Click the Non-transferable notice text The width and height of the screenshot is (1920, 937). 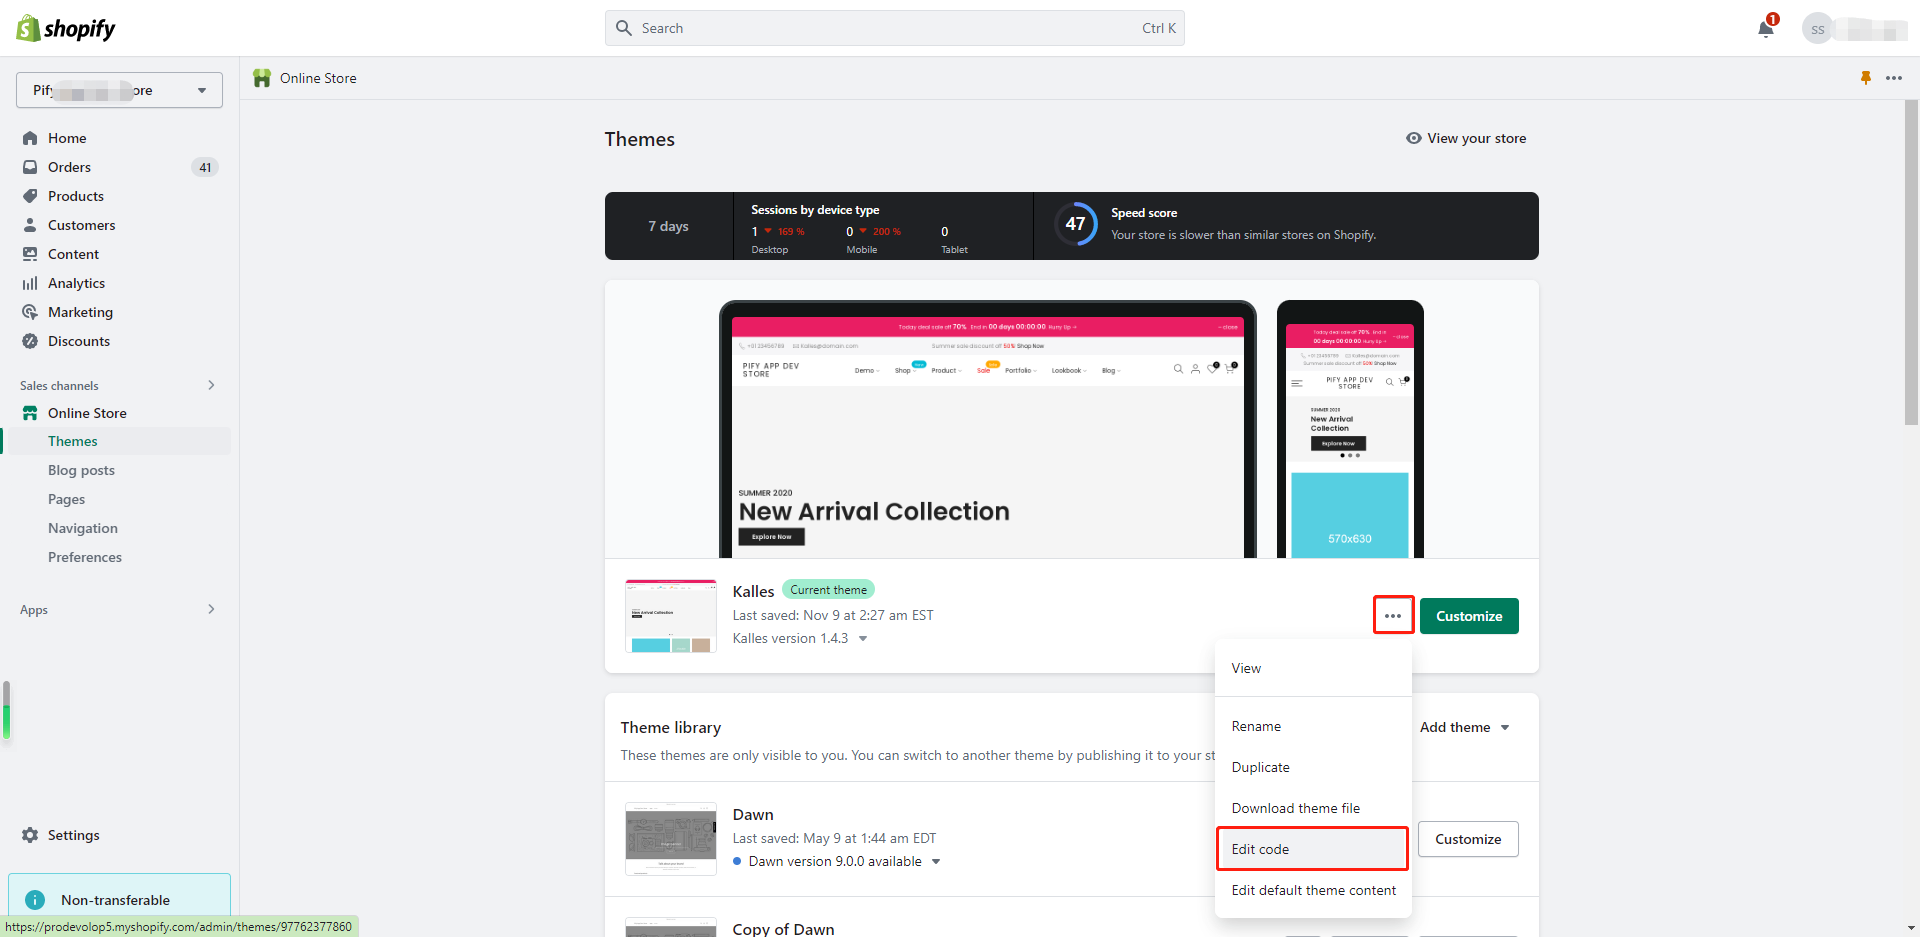pyautogui.click(x=115, y=900)
